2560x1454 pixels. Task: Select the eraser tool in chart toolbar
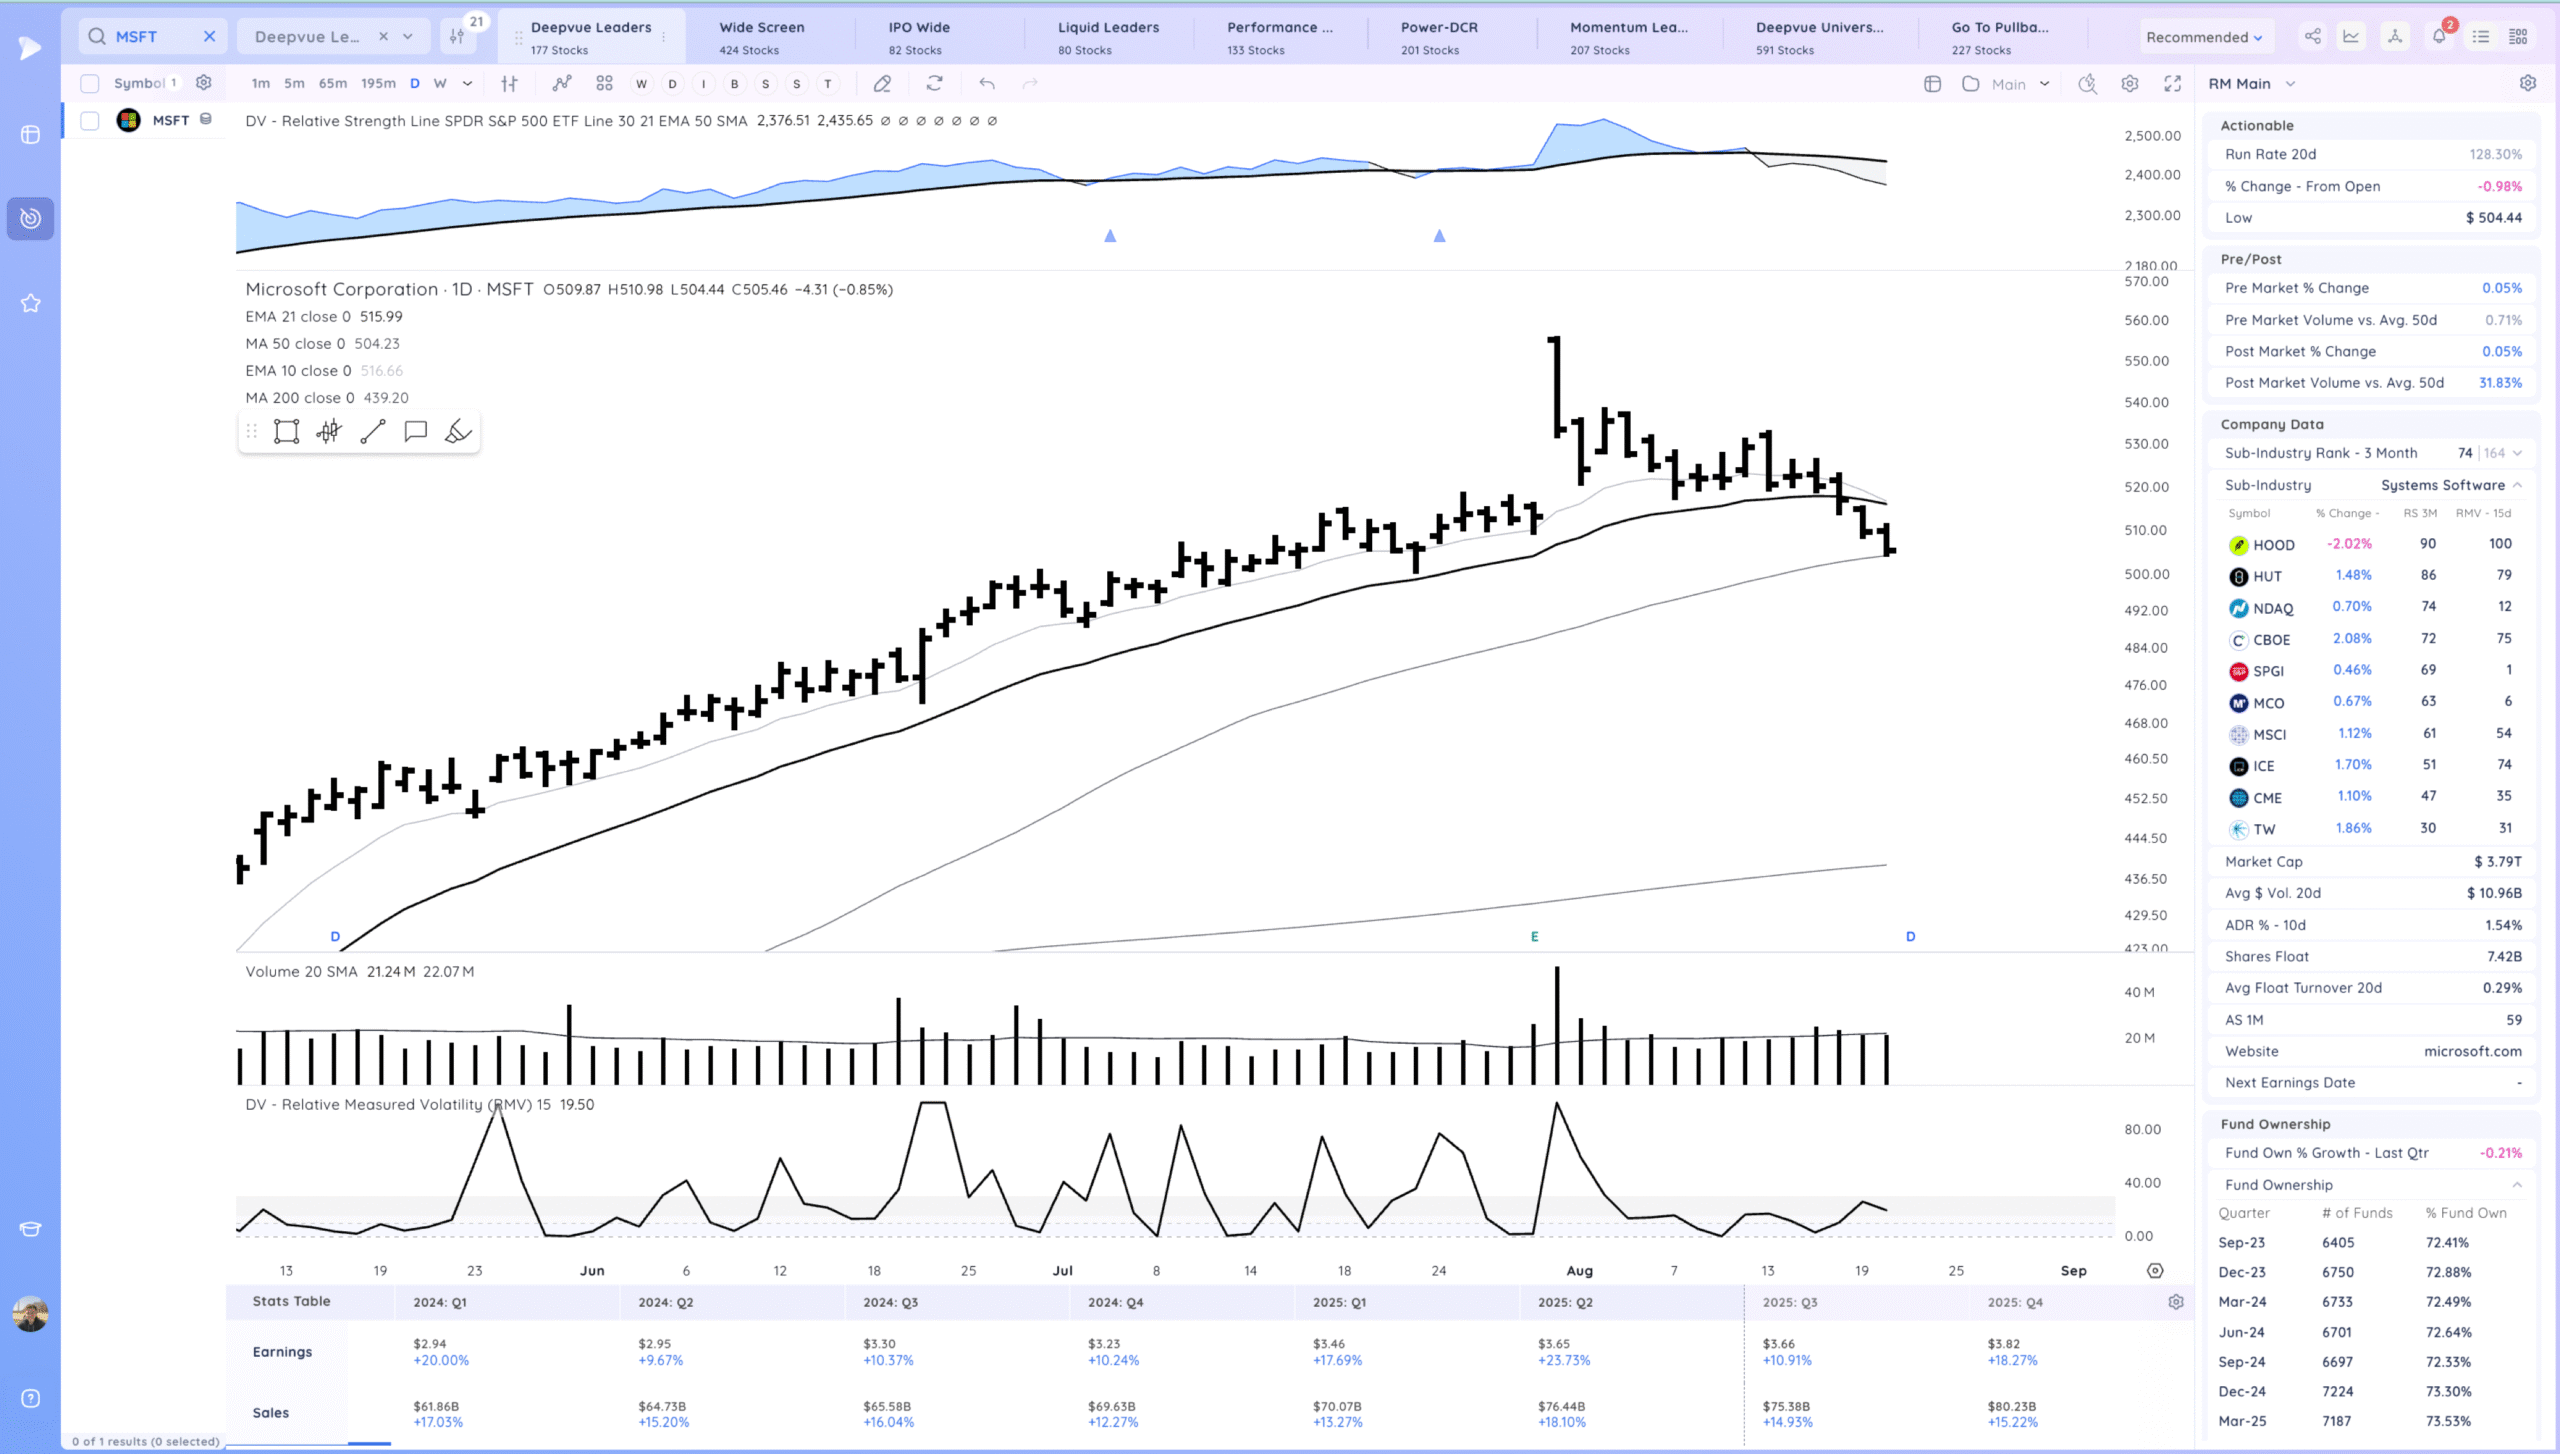(881, 84)
